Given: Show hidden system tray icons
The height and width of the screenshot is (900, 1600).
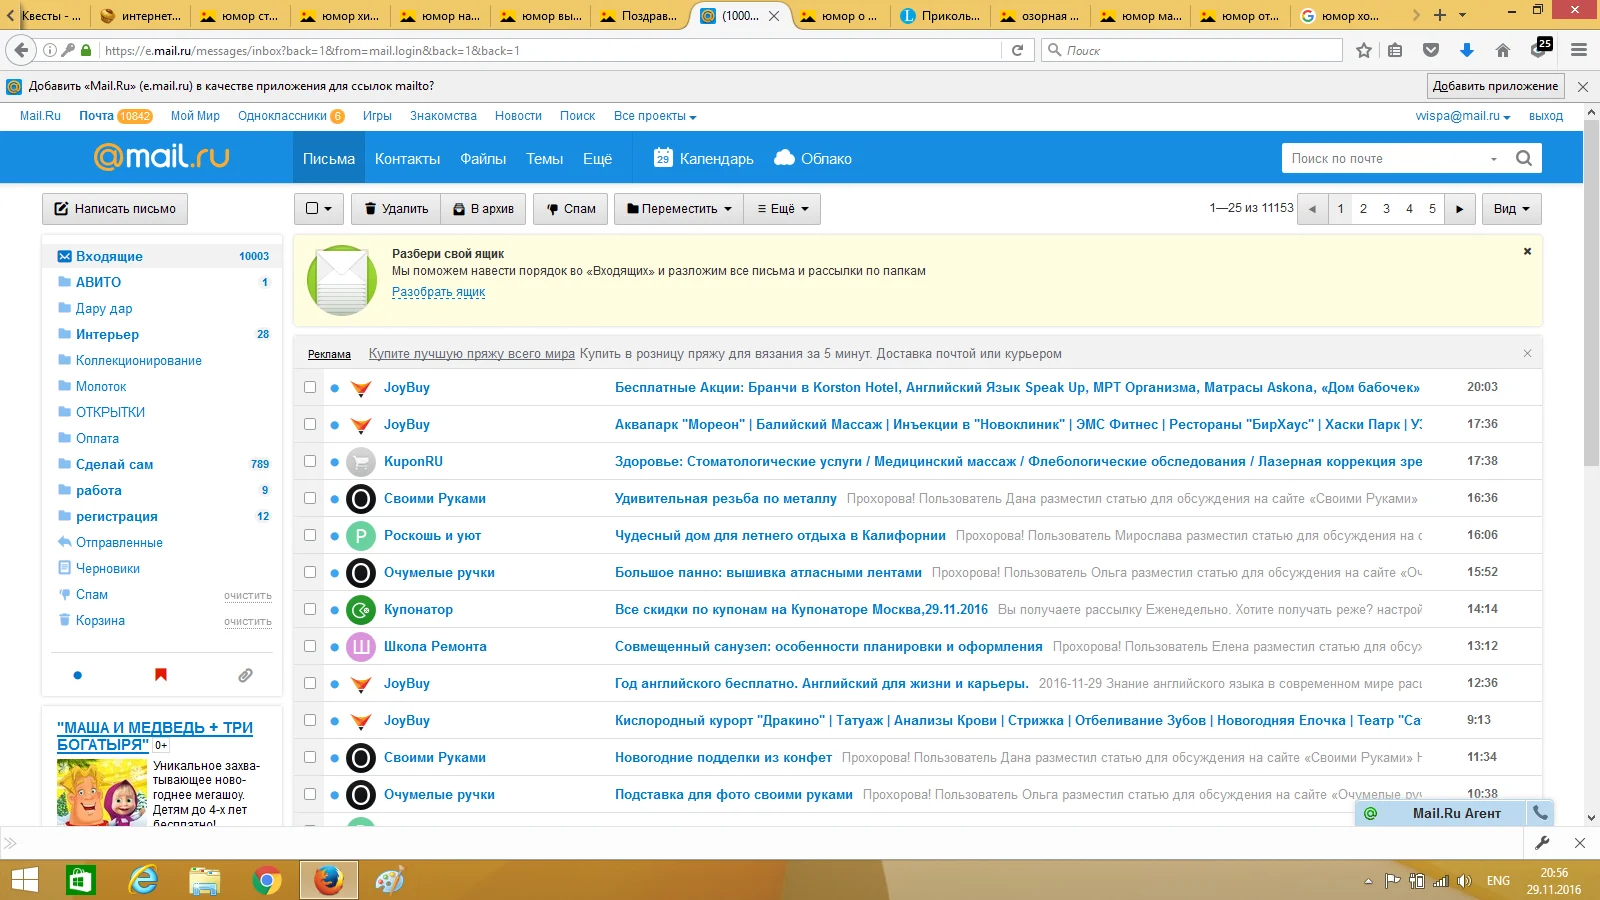Looking at the screenshot, I should 1368,881.
